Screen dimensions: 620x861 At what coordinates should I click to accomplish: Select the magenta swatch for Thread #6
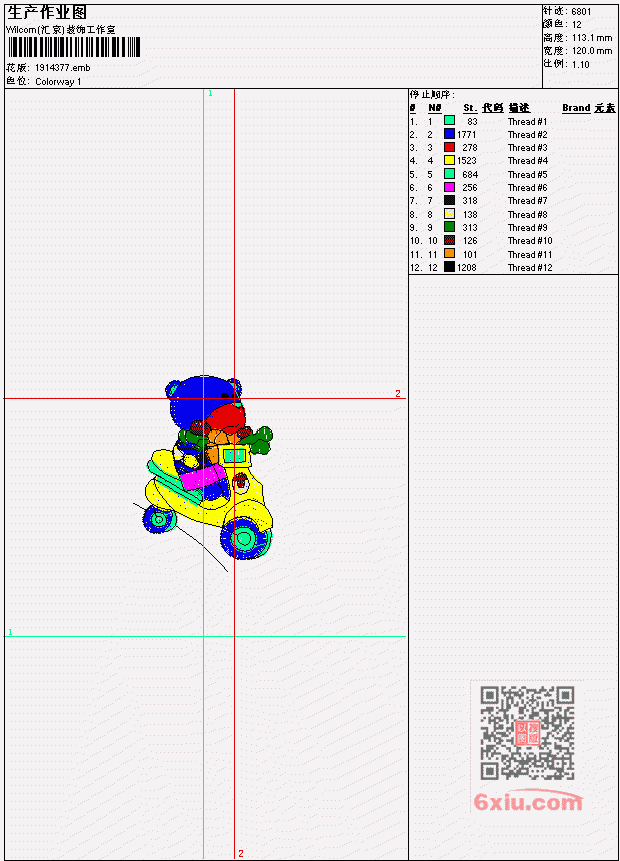pyautogui.click(x=449, y=187)
